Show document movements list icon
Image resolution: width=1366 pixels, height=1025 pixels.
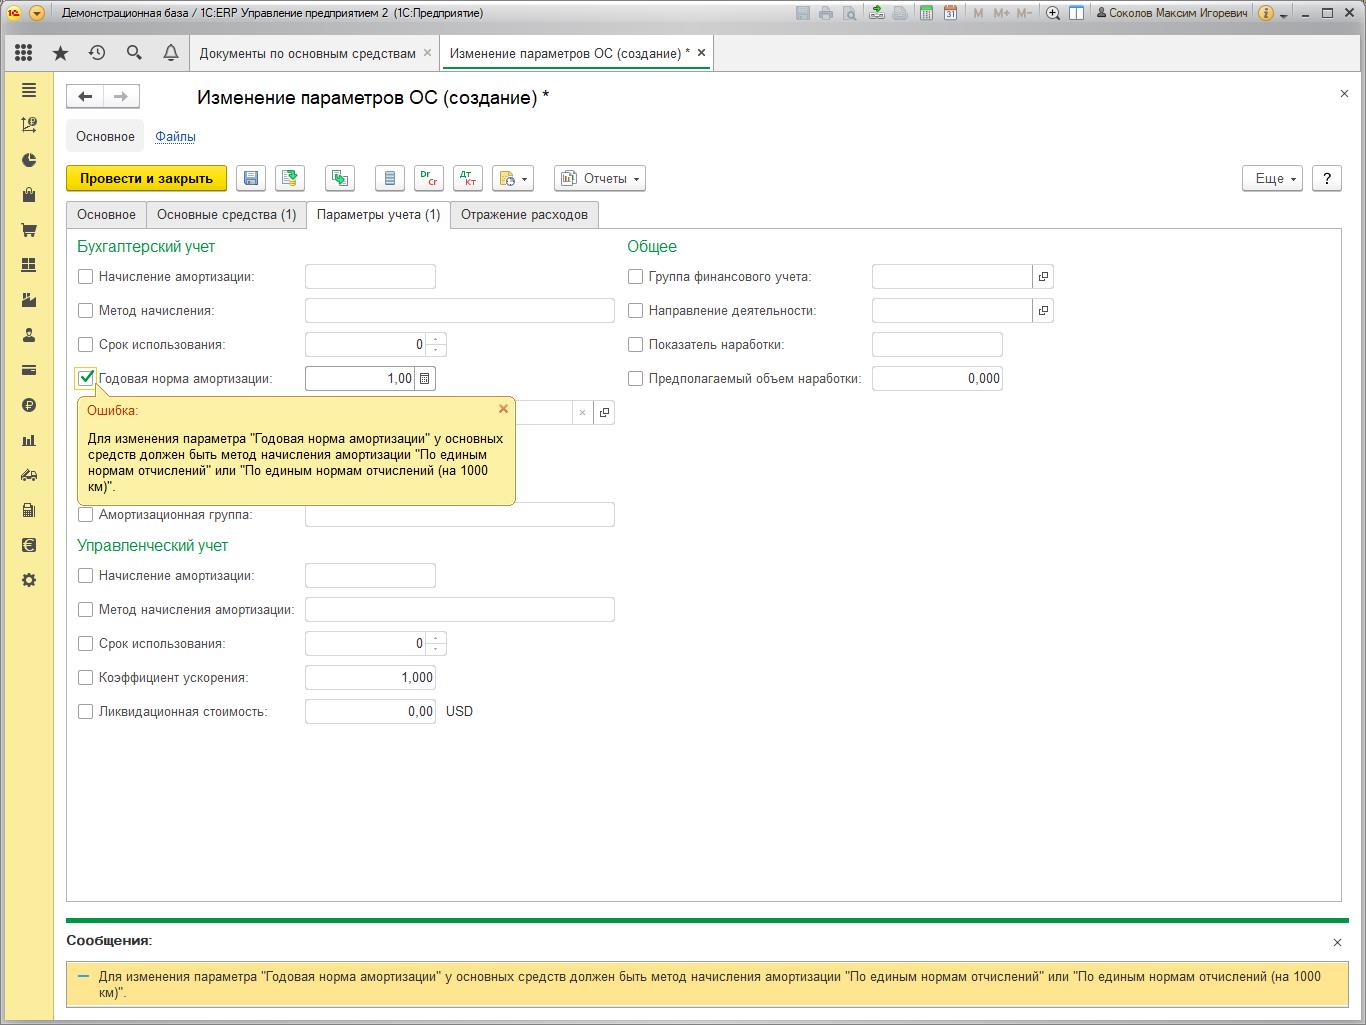[390, 178]
